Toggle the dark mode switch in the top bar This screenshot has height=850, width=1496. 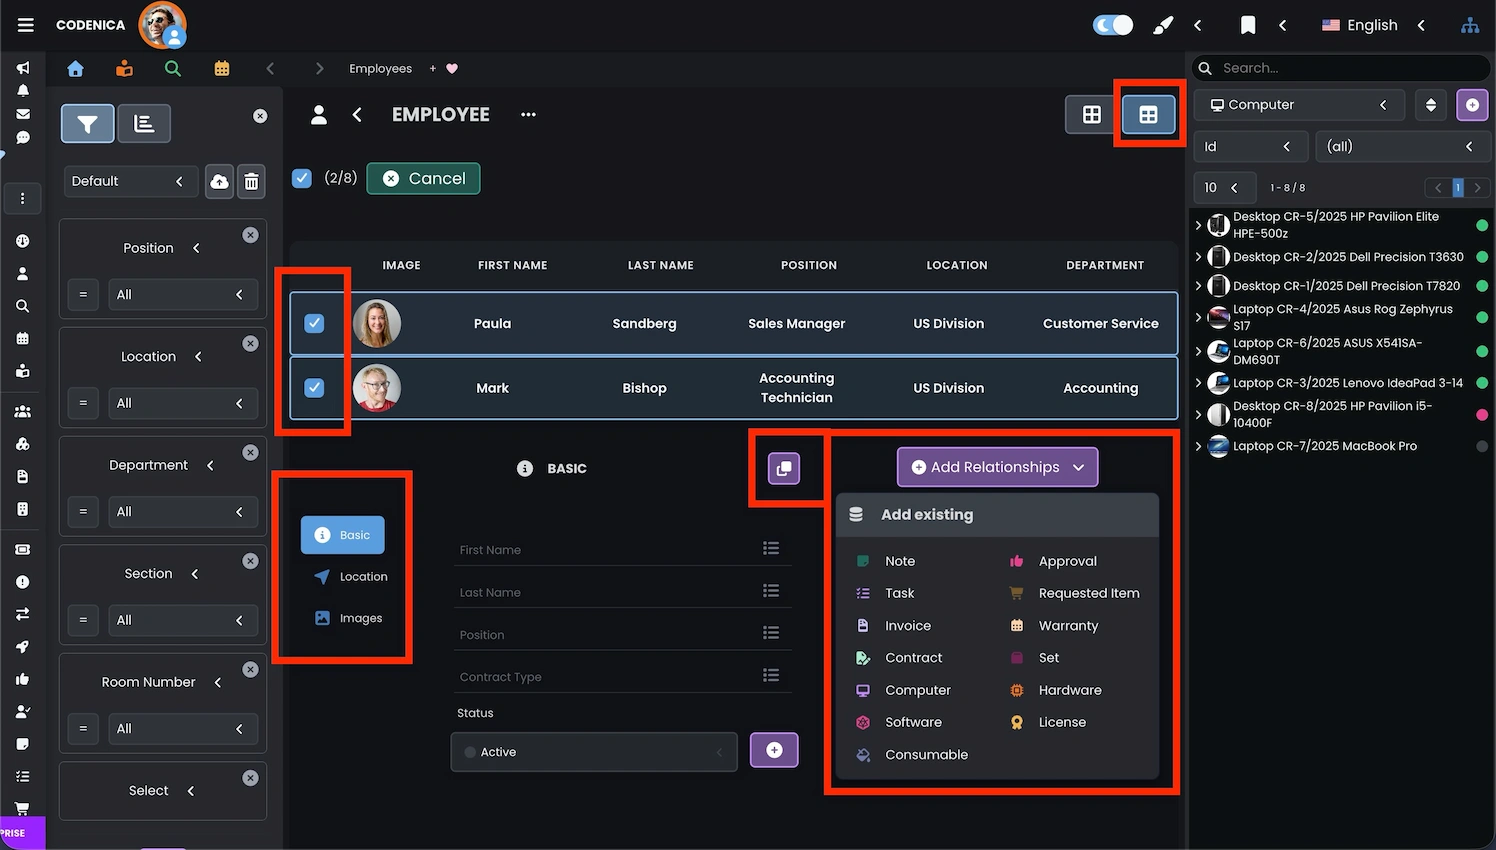tap(1112, 24)
